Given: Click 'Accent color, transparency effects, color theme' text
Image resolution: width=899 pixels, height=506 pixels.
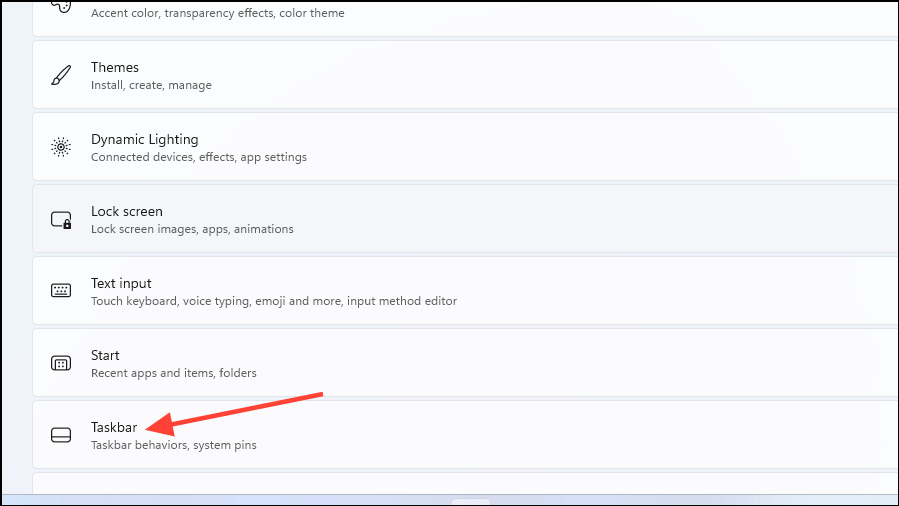Looking at the screenshot, I should (218, 13).
